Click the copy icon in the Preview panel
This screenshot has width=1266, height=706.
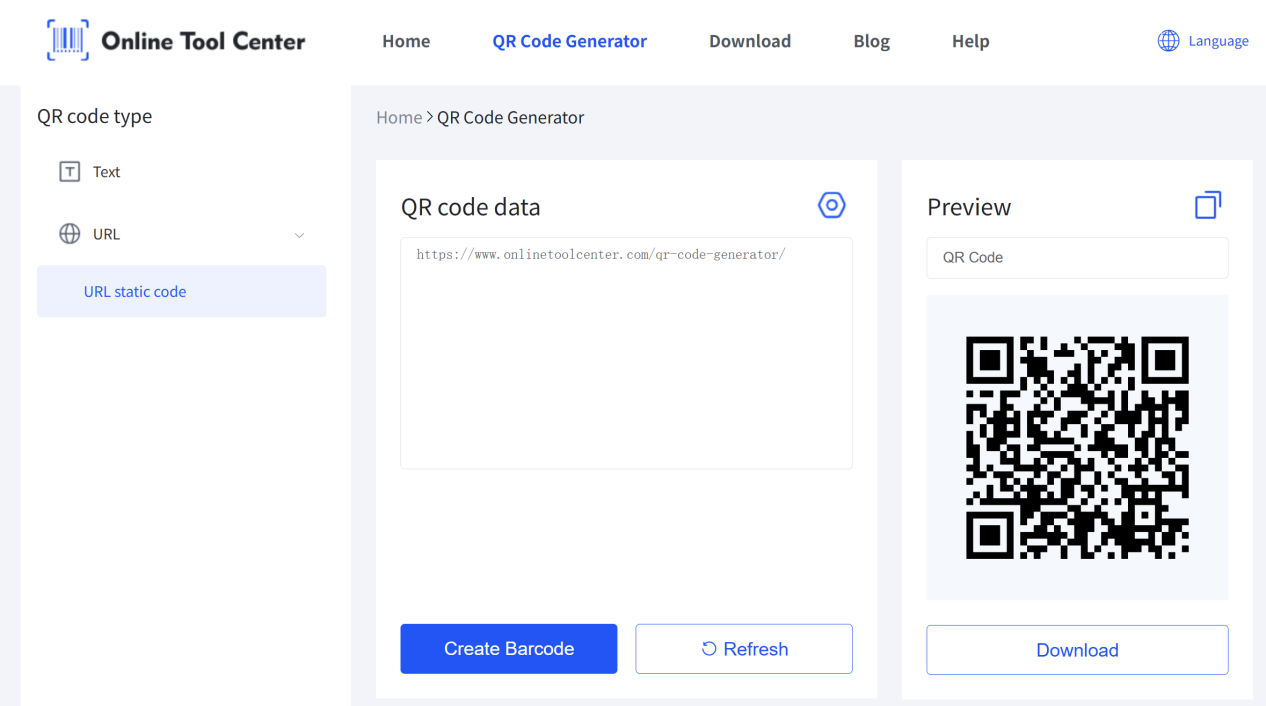click(1207, 203)
